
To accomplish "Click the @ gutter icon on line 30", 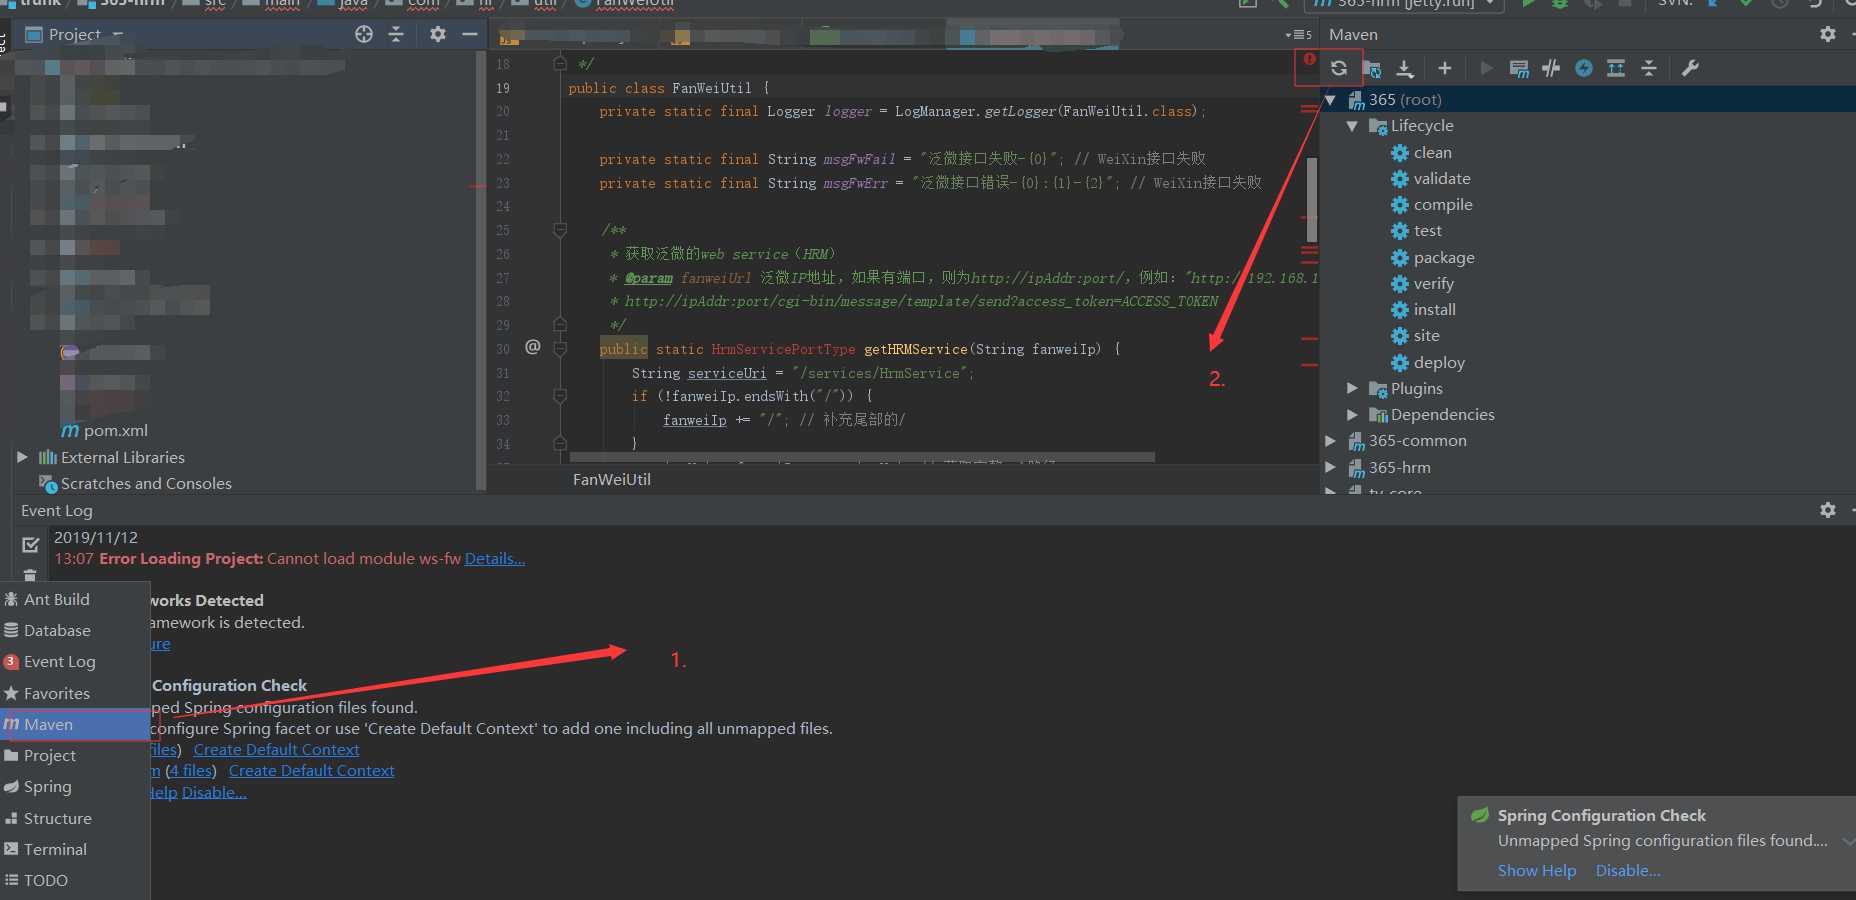I will point(532,347).
